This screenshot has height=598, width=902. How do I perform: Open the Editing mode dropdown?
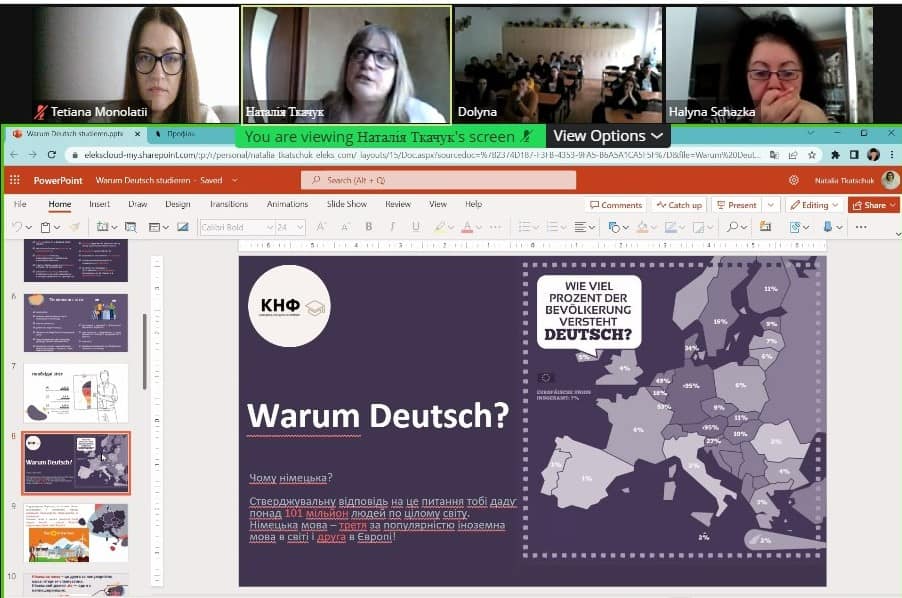(814, 205)
